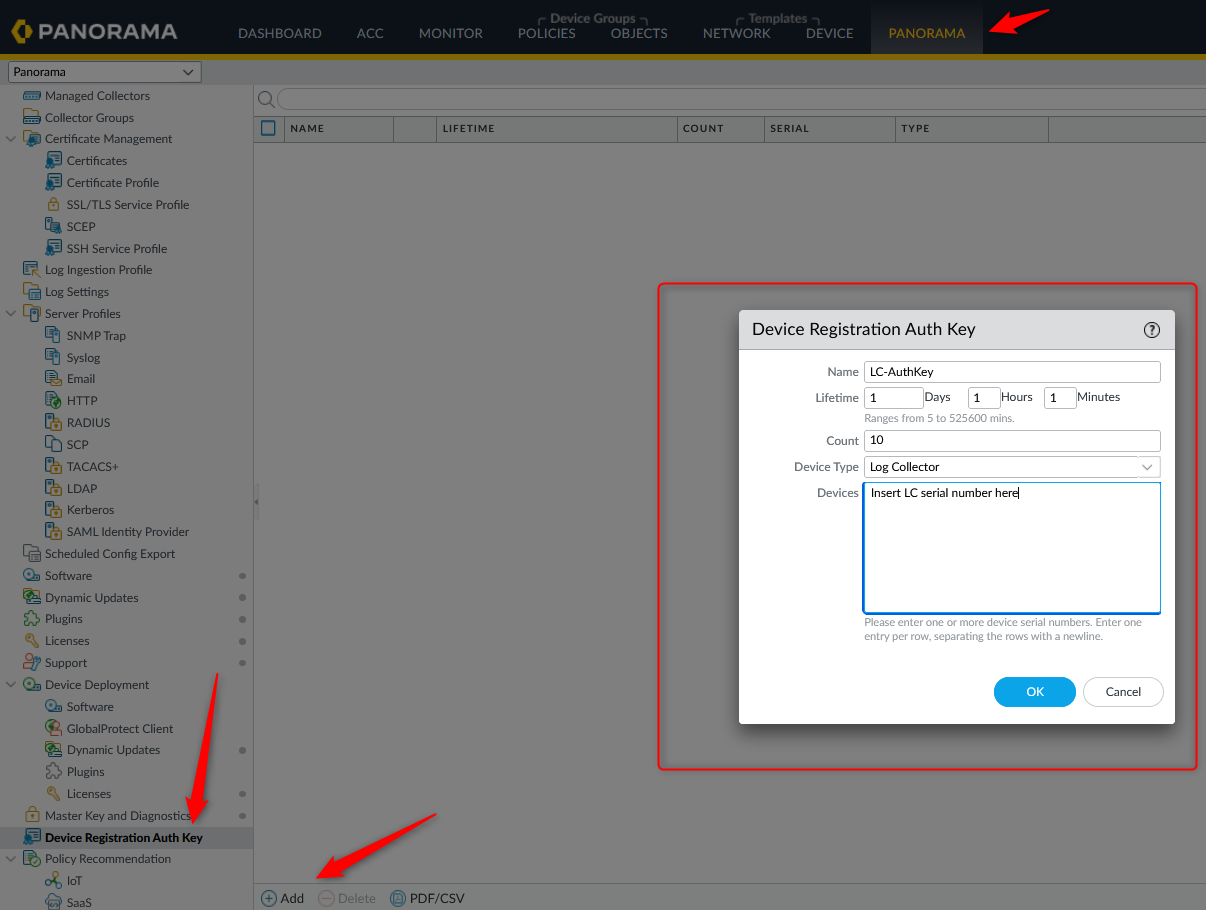This screenshot has height=910, width=1206.
Task: Click the Scheduled Config Export icon
Action: (x=32, y=554)
